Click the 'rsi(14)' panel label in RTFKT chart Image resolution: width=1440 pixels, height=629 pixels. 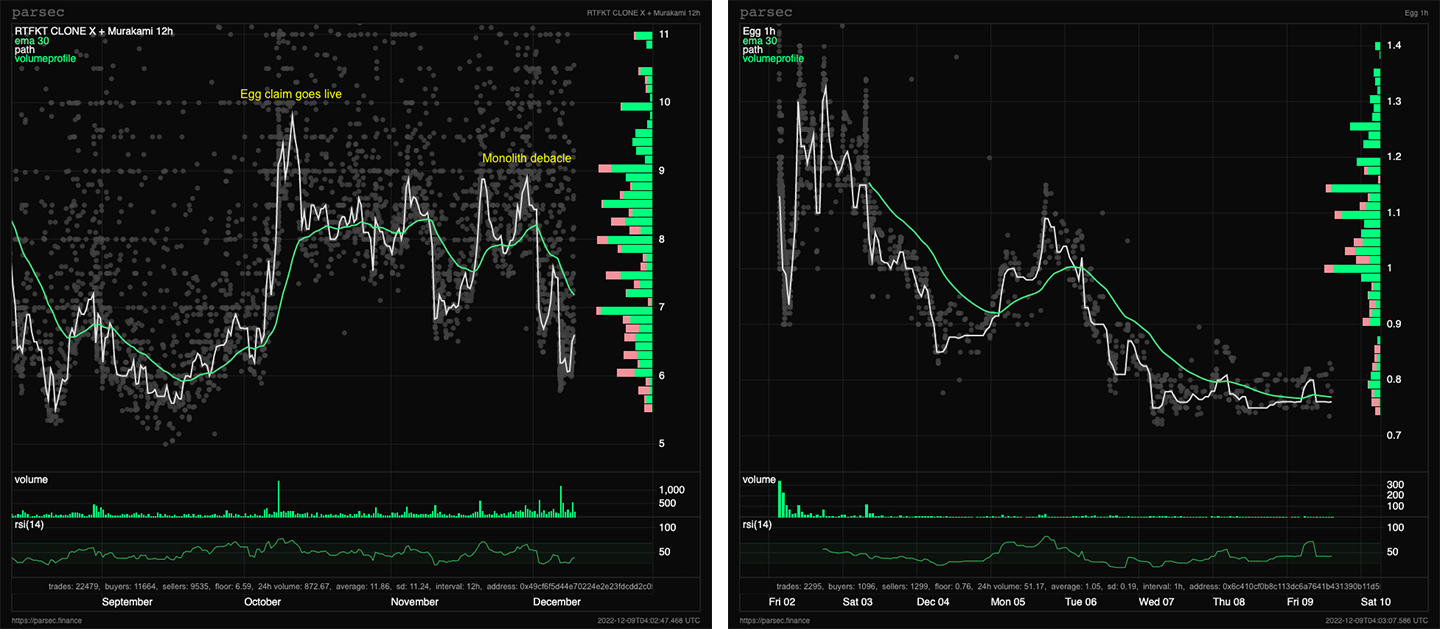(x=29, y=524)
